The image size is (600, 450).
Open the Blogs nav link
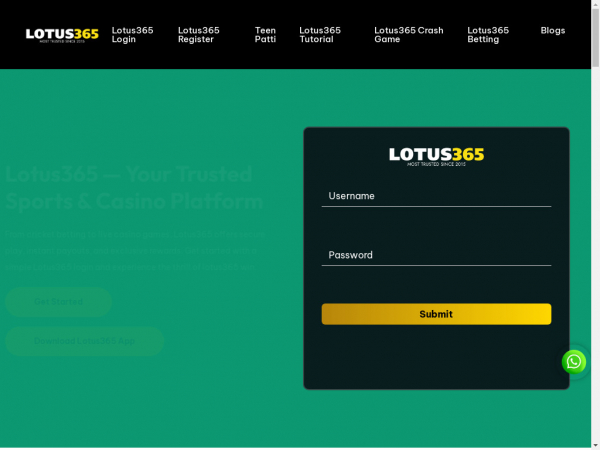pyautogui.click(x=553, y=31)
